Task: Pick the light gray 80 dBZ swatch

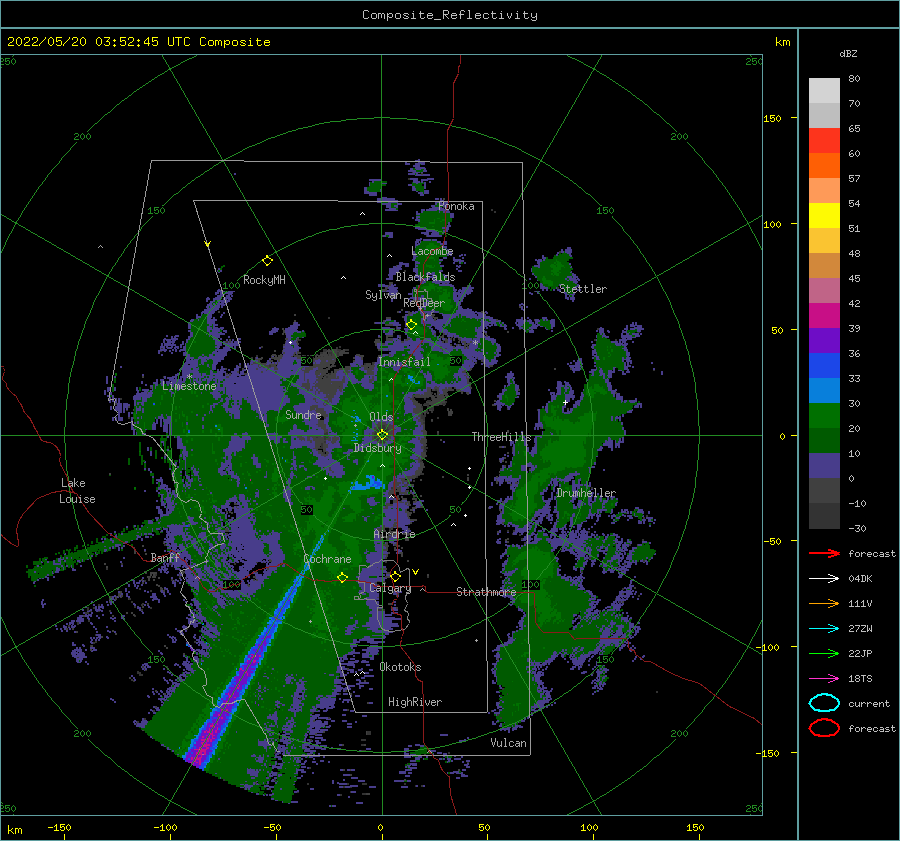Action: [824, 90]
